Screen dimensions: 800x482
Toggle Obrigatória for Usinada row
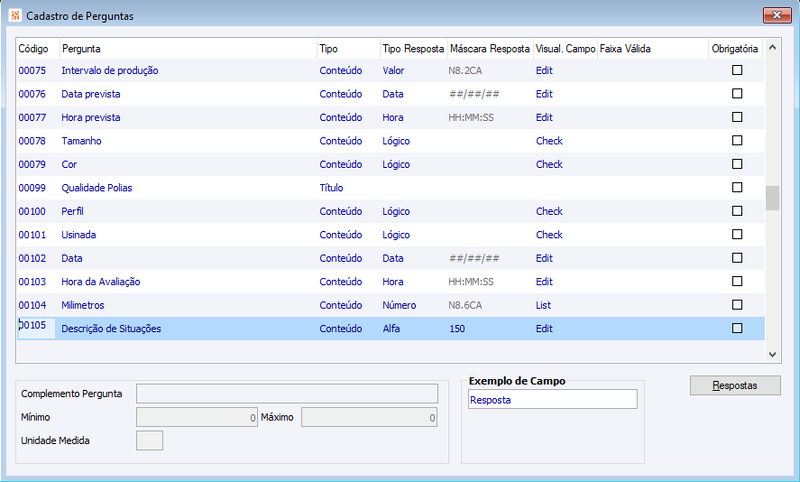(737, 234)
